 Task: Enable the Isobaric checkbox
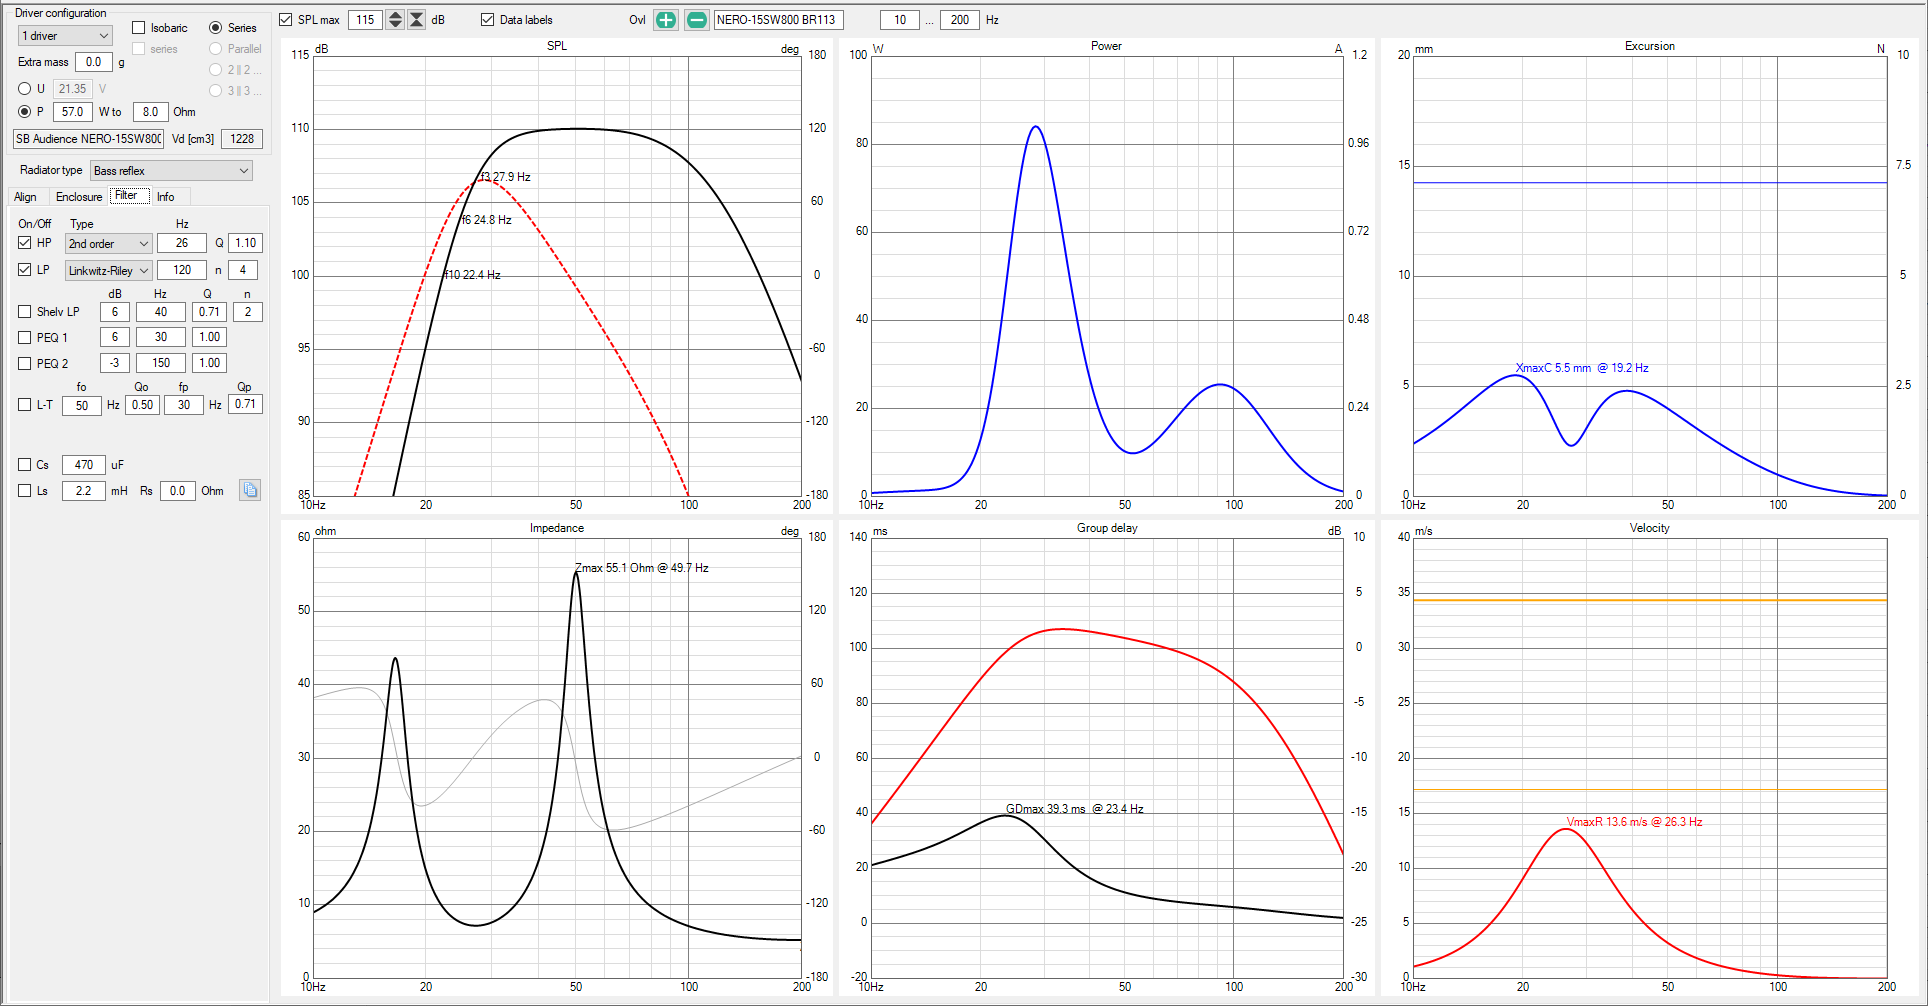point(139,28)
